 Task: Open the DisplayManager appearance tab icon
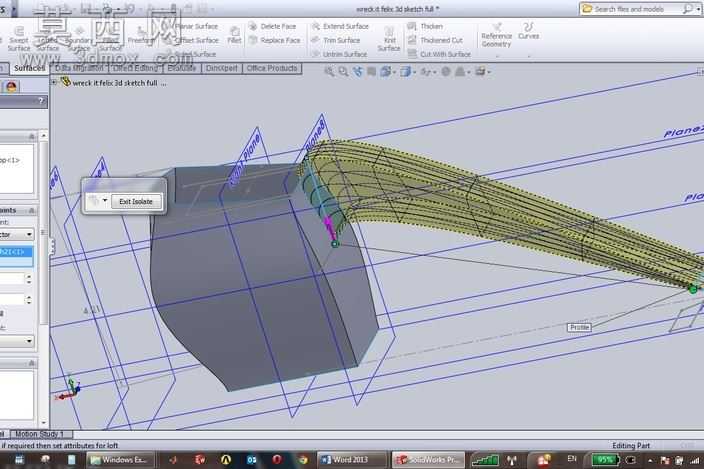pyautogui.click(x=11, y=87)
